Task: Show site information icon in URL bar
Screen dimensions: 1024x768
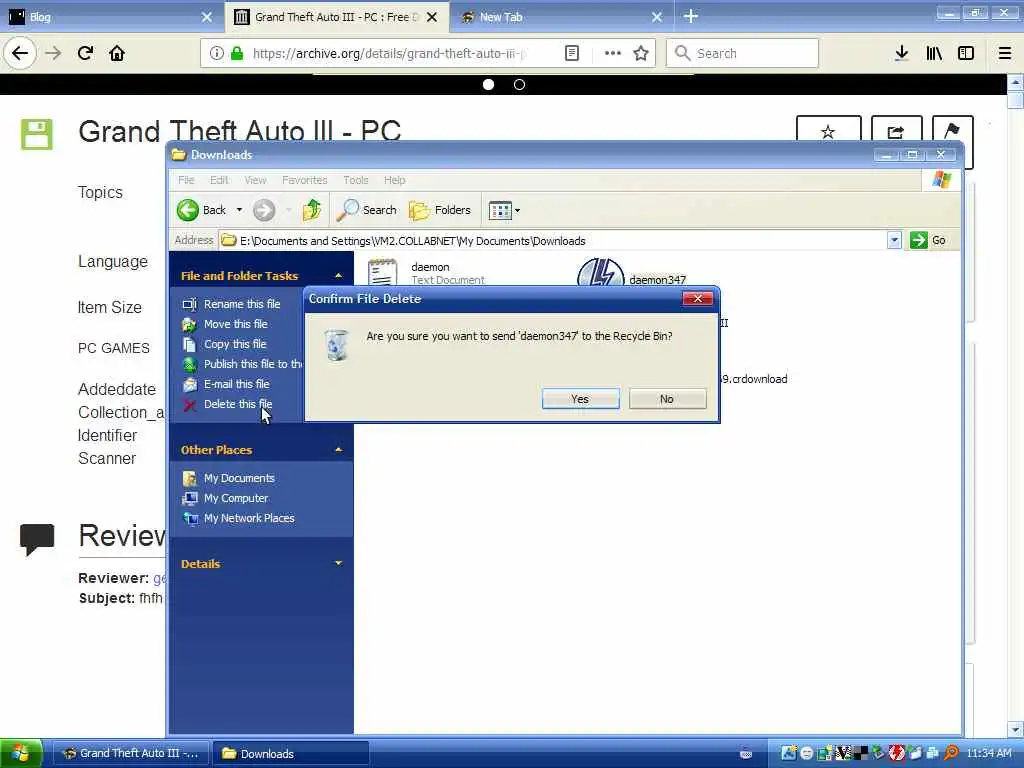Action: pyautogui.click(x=216, y=53)
